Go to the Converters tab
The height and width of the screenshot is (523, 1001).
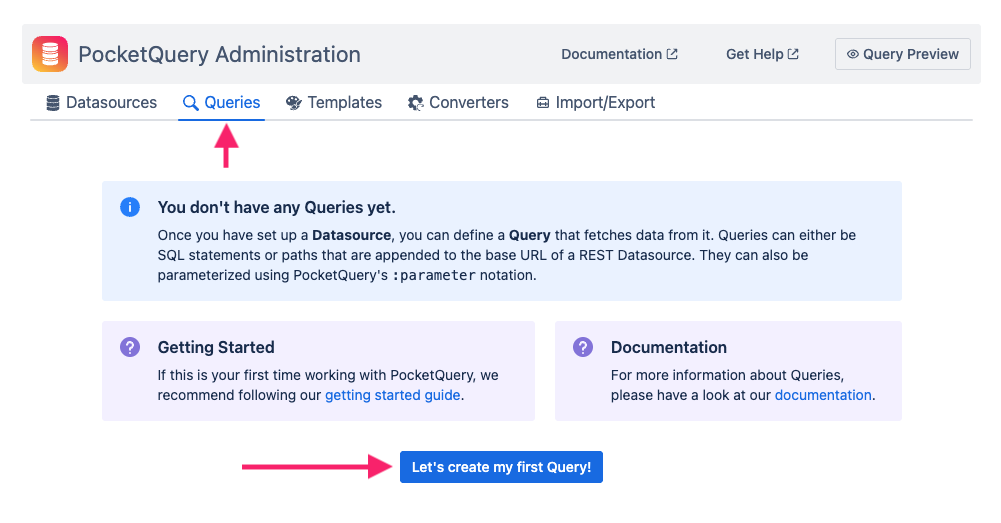click(468, 103)
